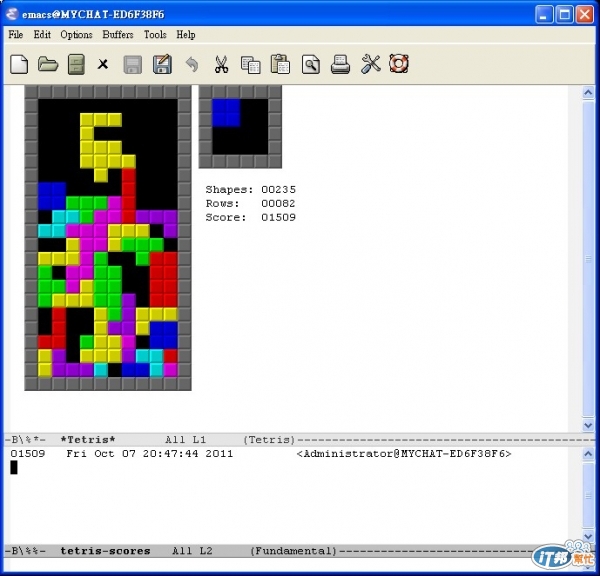The image size is (600, 576).
Task: Open directory with the file cabinet icon
Action: tap(76, 64)
